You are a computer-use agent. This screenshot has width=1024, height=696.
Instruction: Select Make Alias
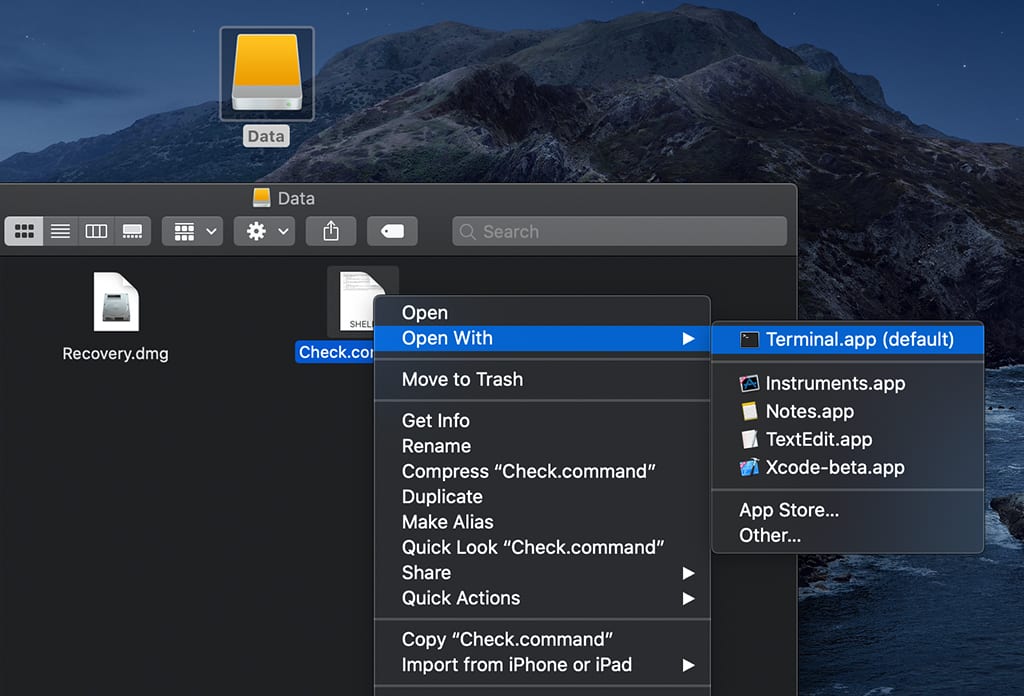542,522
